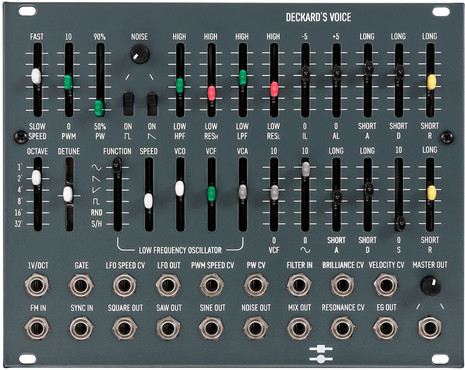Click the white LFO VCO amount slider
The height and width of the screenshot is (370, 465).
pyautogui.click(x=179, y=188)
